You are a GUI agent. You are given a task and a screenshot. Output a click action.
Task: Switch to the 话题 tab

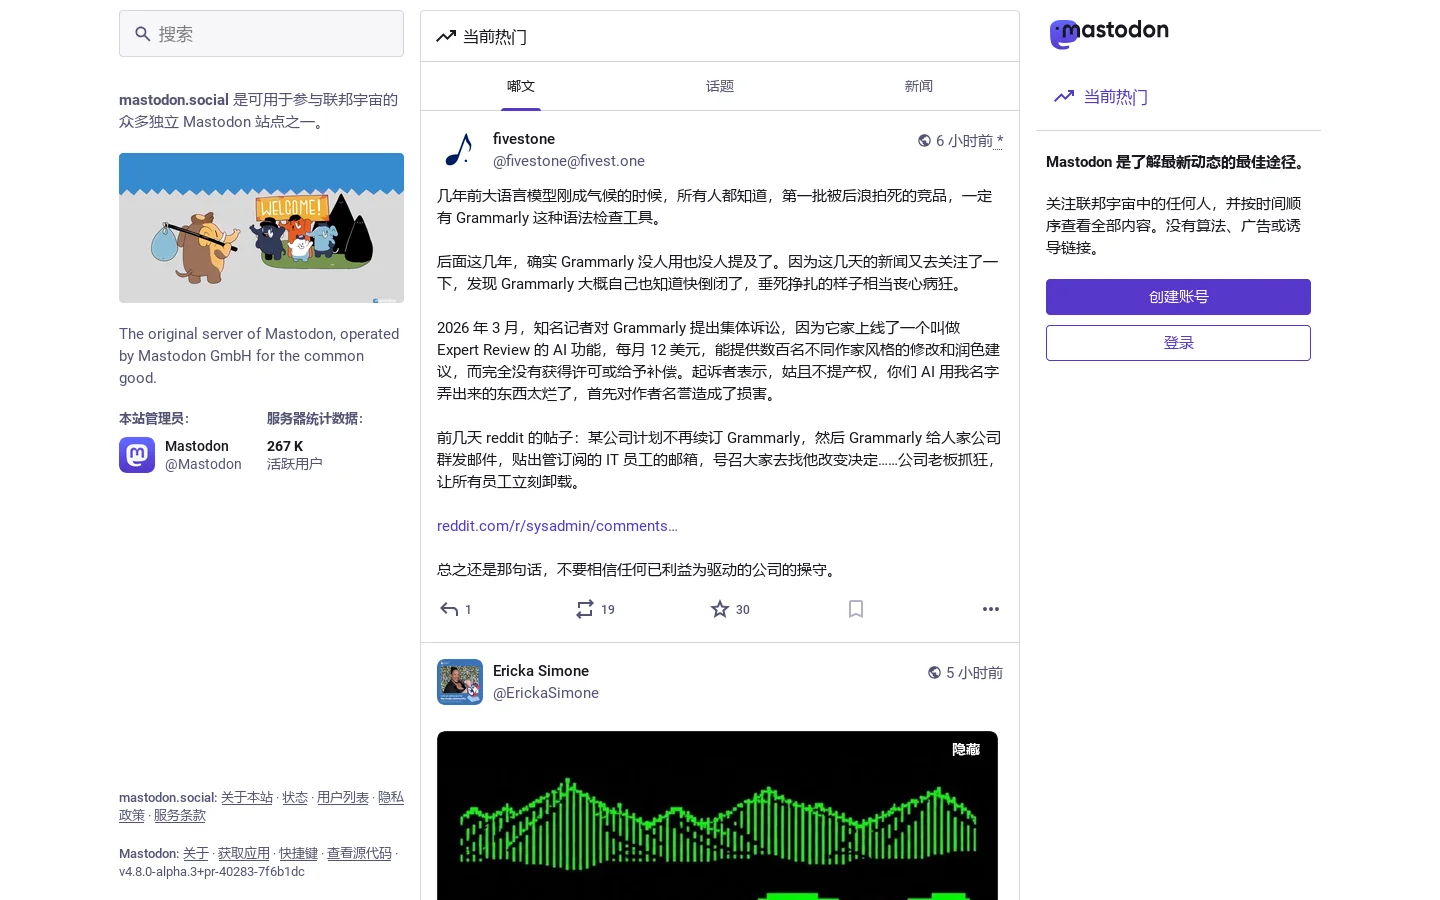(720, 86)
